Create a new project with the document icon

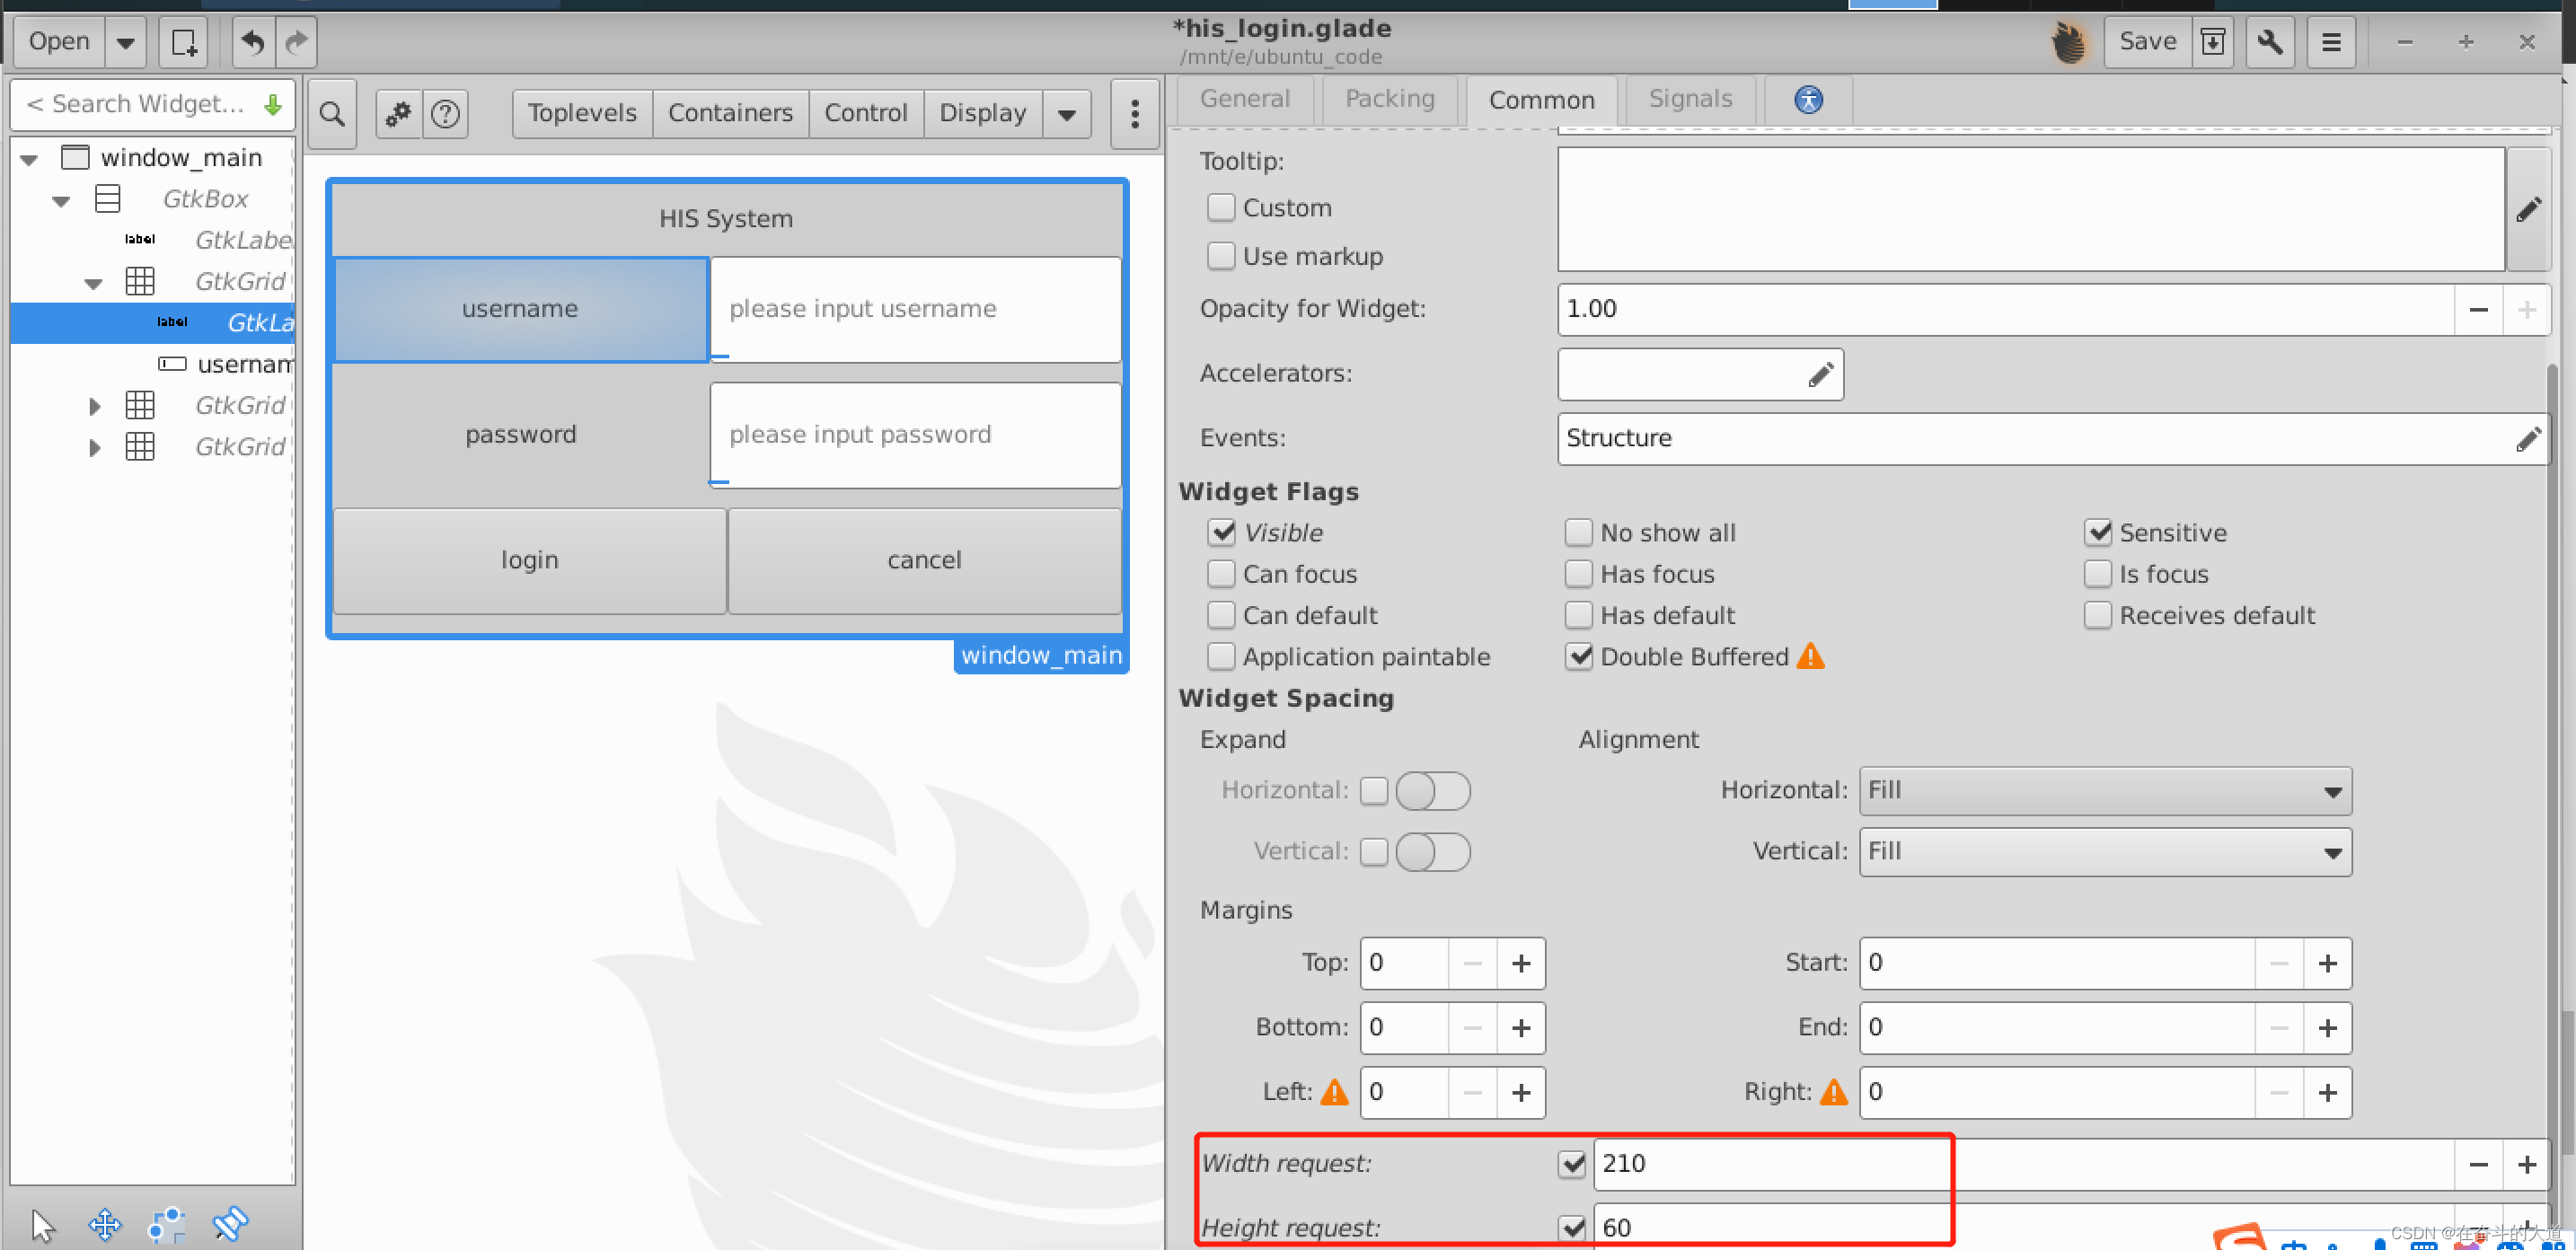pyautogui.click(x=184, y=42)
